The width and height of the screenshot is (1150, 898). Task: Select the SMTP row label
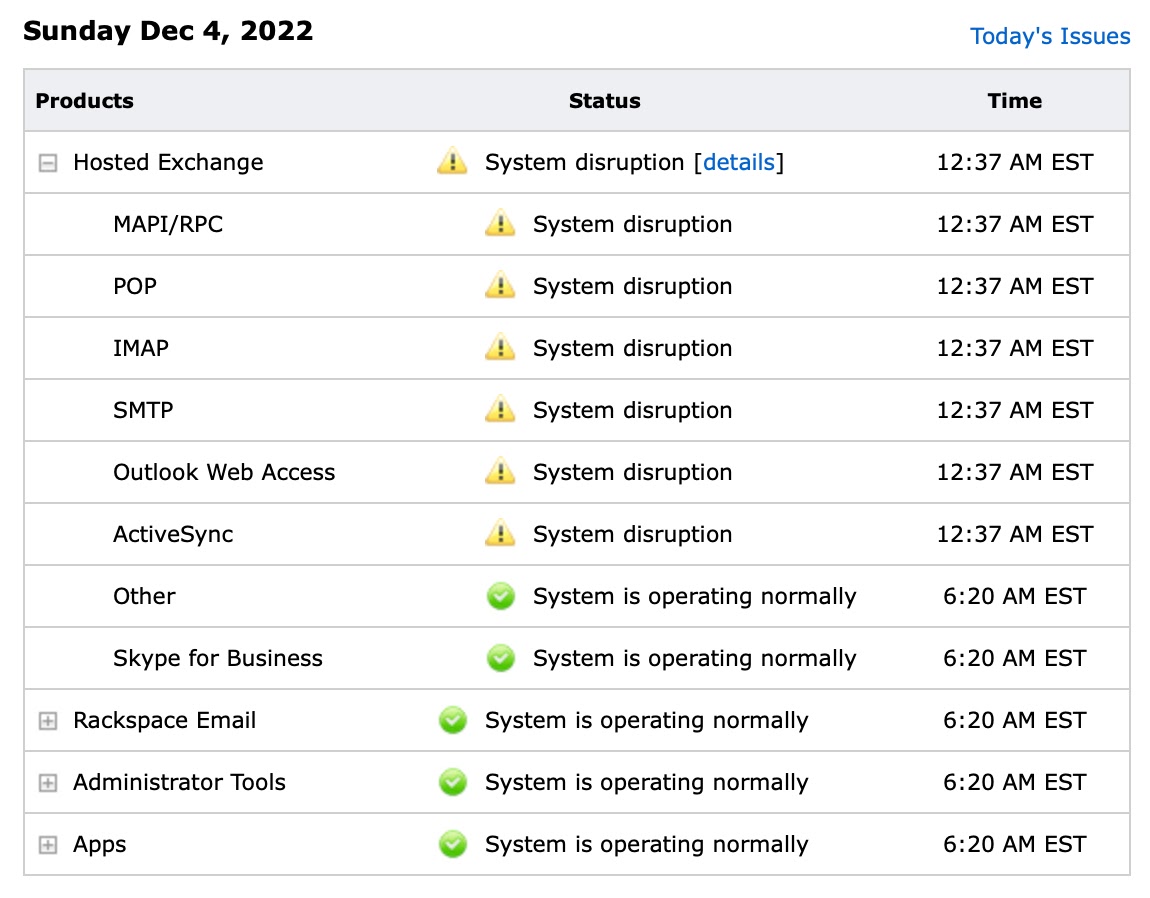[x=143, y=410]
